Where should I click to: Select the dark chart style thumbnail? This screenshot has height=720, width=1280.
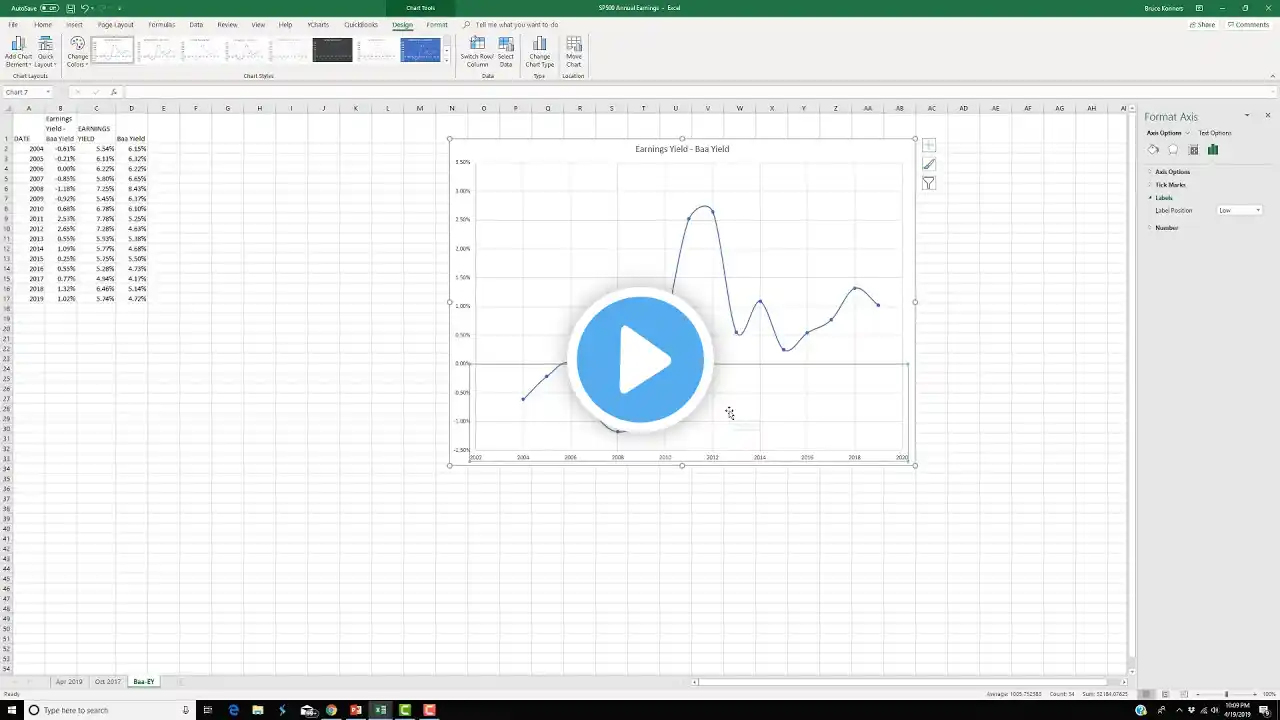point(332,50)
